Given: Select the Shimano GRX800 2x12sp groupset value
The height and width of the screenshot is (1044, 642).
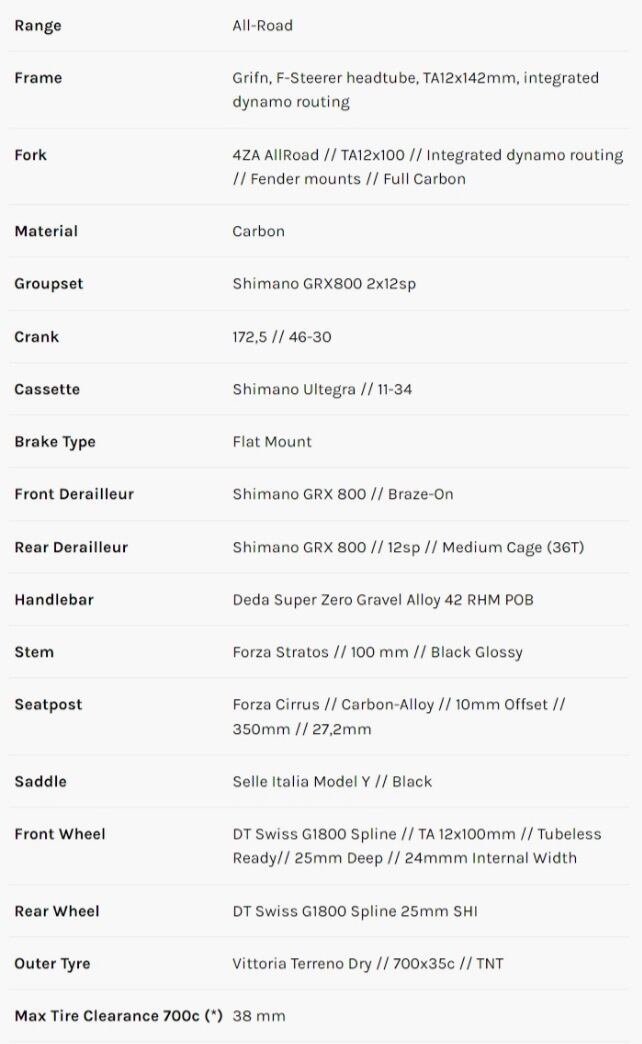Looking at the screenshot, I should [x=324, y=284].
